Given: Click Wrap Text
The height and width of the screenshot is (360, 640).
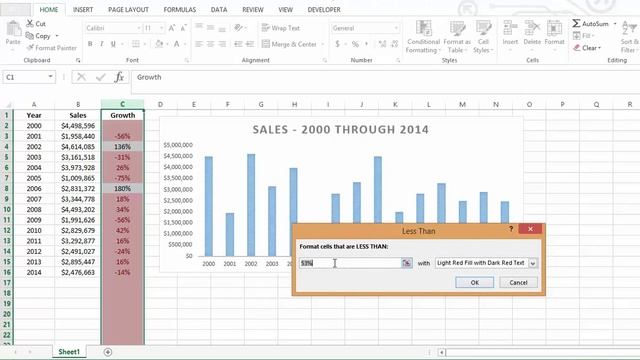Looking at the screenshot, I should tap(281, 28).
